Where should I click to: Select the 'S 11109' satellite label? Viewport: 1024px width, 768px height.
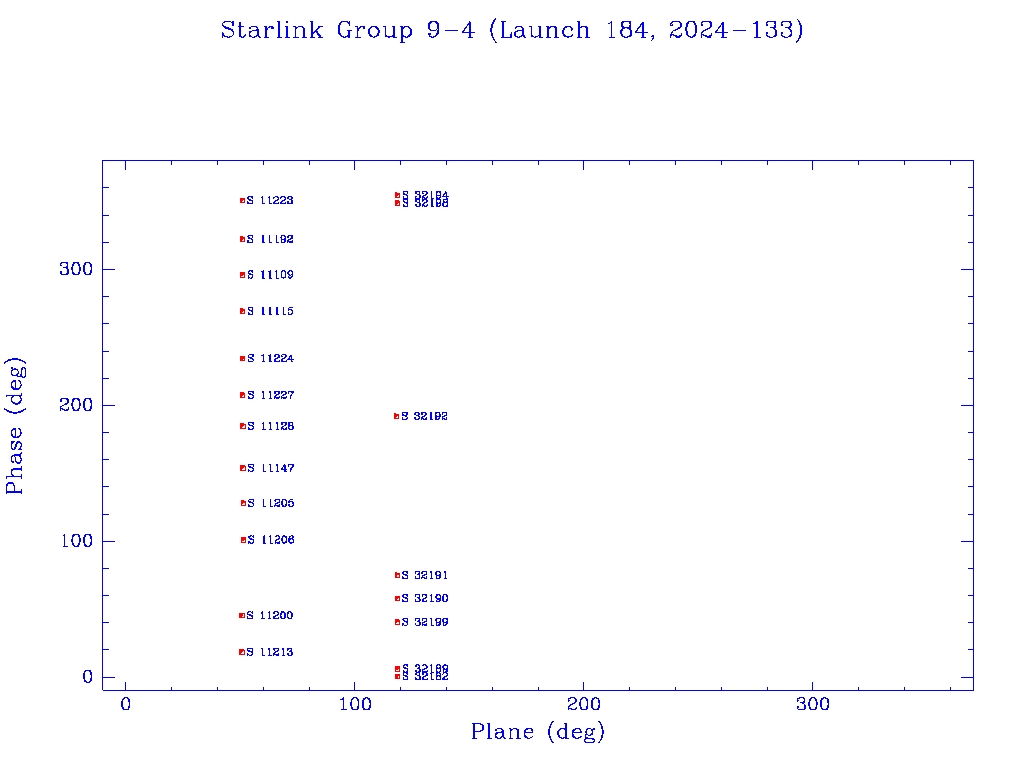[x=270, y=275]
